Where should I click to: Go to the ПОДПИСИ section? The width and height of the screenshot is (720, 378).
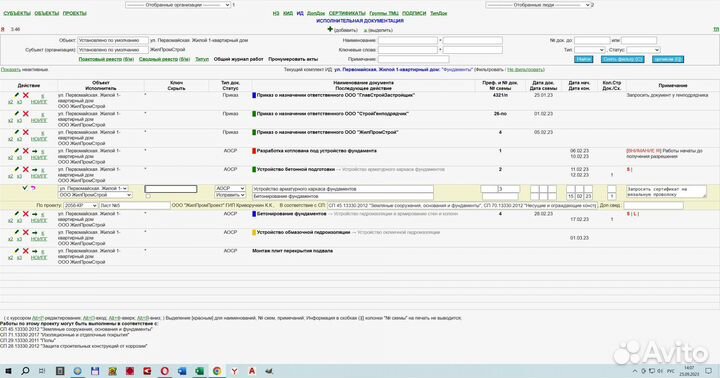click(414, 13)
